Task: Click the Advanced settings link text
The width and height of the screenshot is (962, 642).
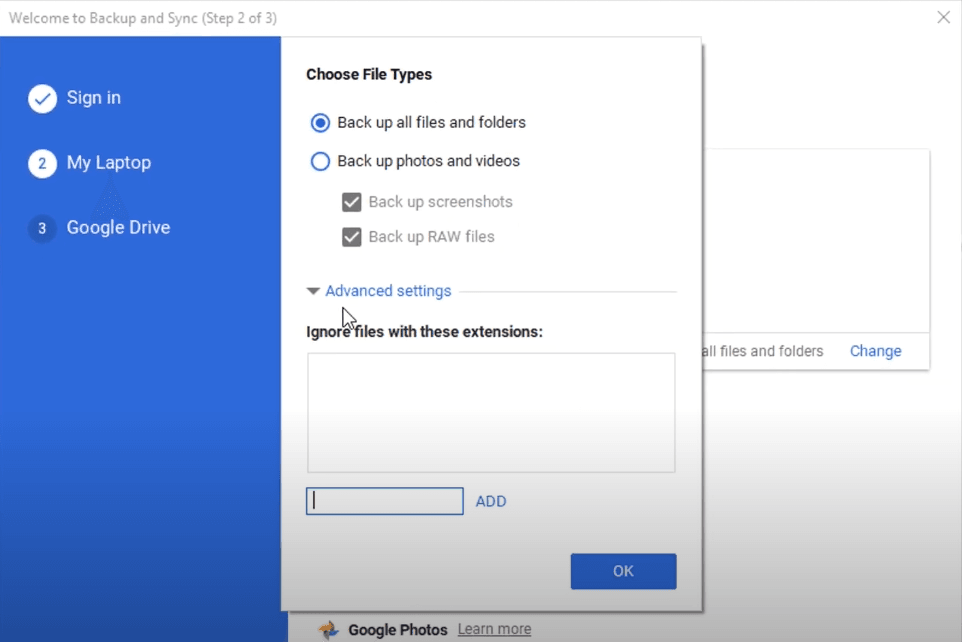Action: [388, 291]
